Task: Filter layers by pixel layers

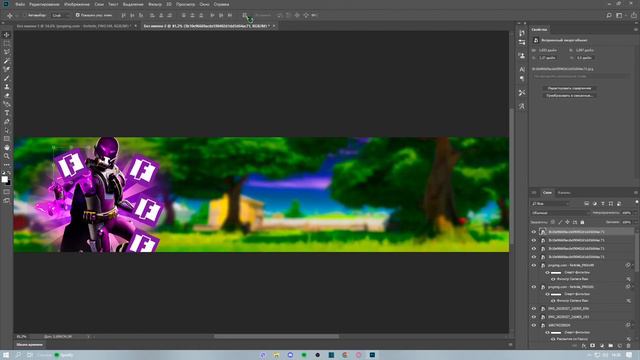Action: (x=587, y=203)
